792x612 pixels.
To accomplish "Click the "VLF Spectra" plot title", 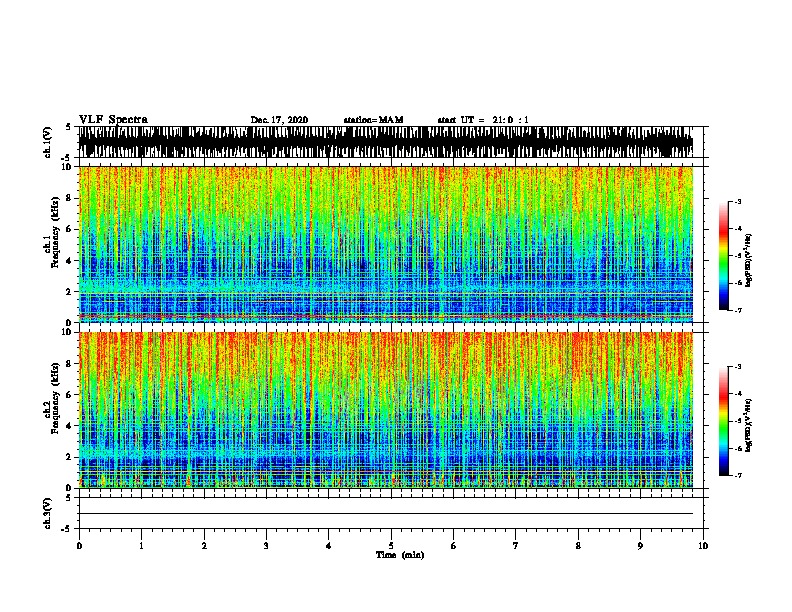I will point(113,120).
